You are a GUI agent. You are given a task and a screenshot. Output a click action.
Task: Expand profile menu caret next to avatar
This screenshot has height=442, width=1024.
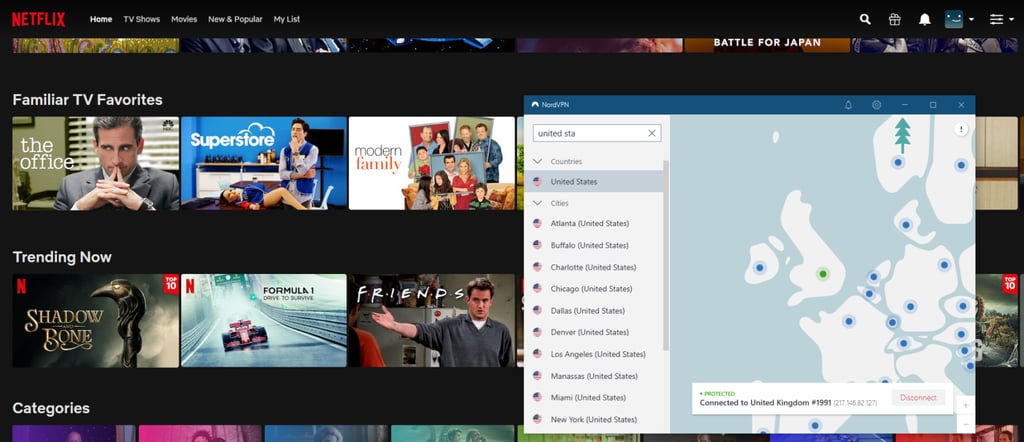click(971, 20)
